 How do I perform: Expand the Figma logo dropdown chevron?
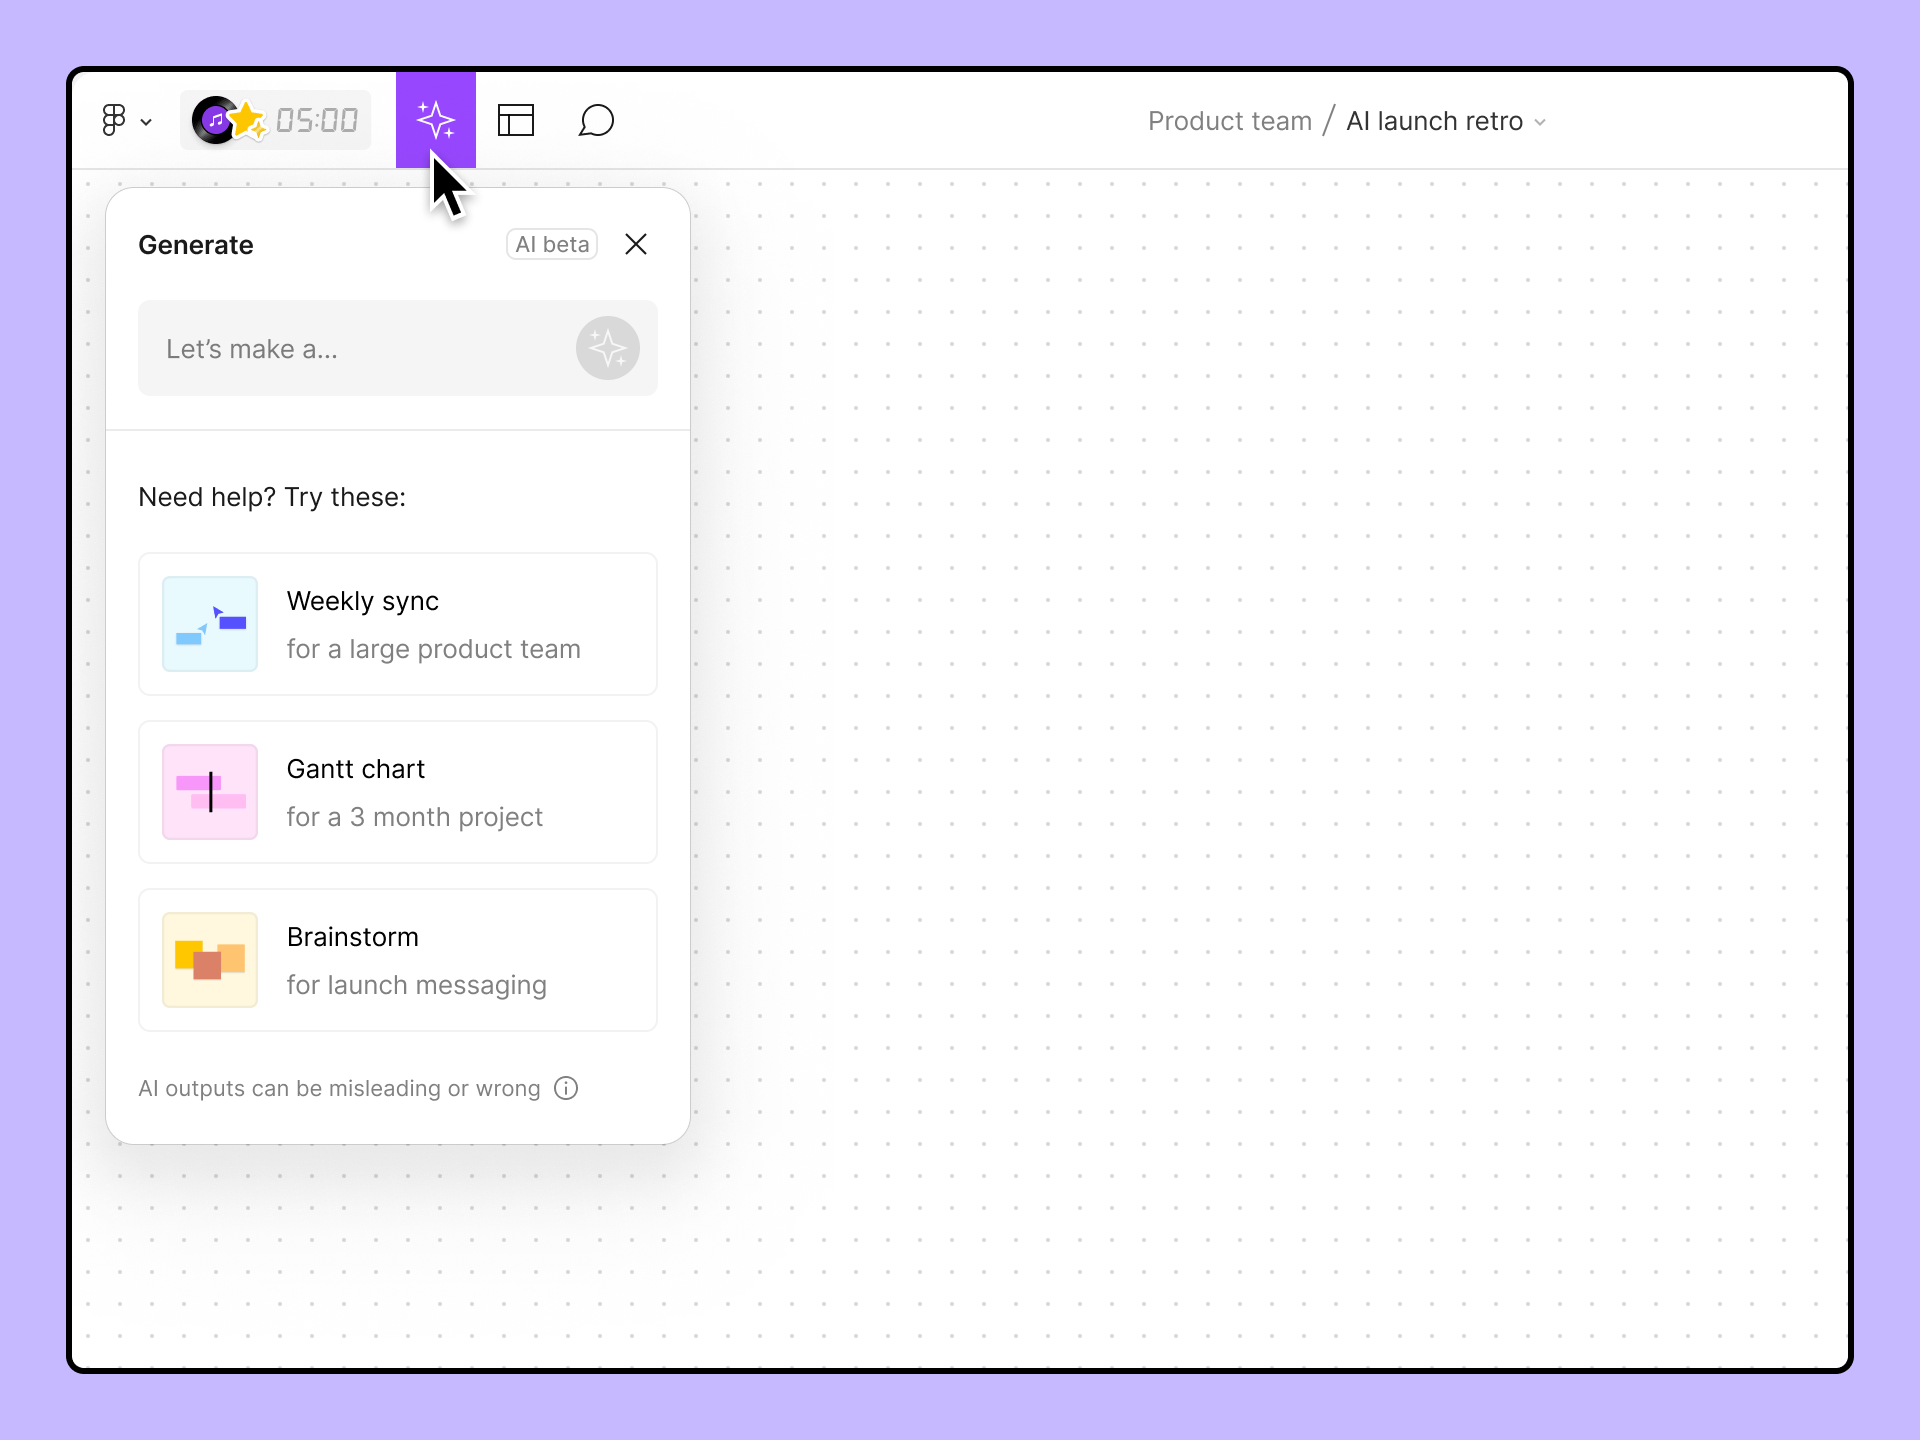147,122
